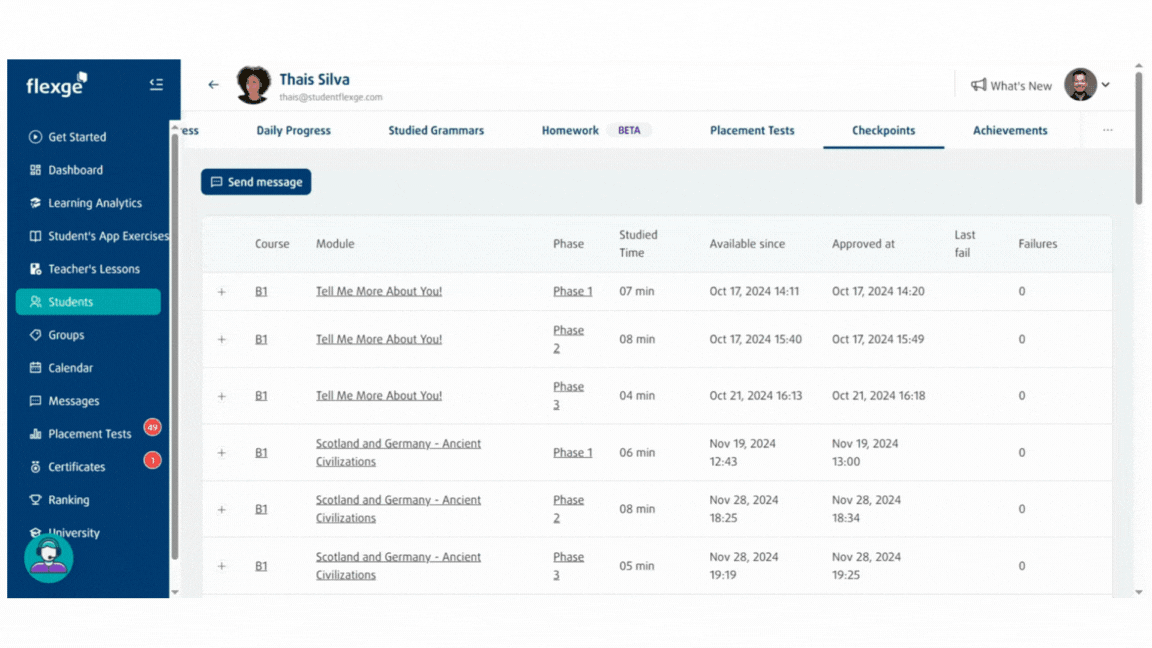Viewport: 1152px width, 648px height.
Task: Collapse the sidebar using the menu icon
Action: [x=156, y=85]
